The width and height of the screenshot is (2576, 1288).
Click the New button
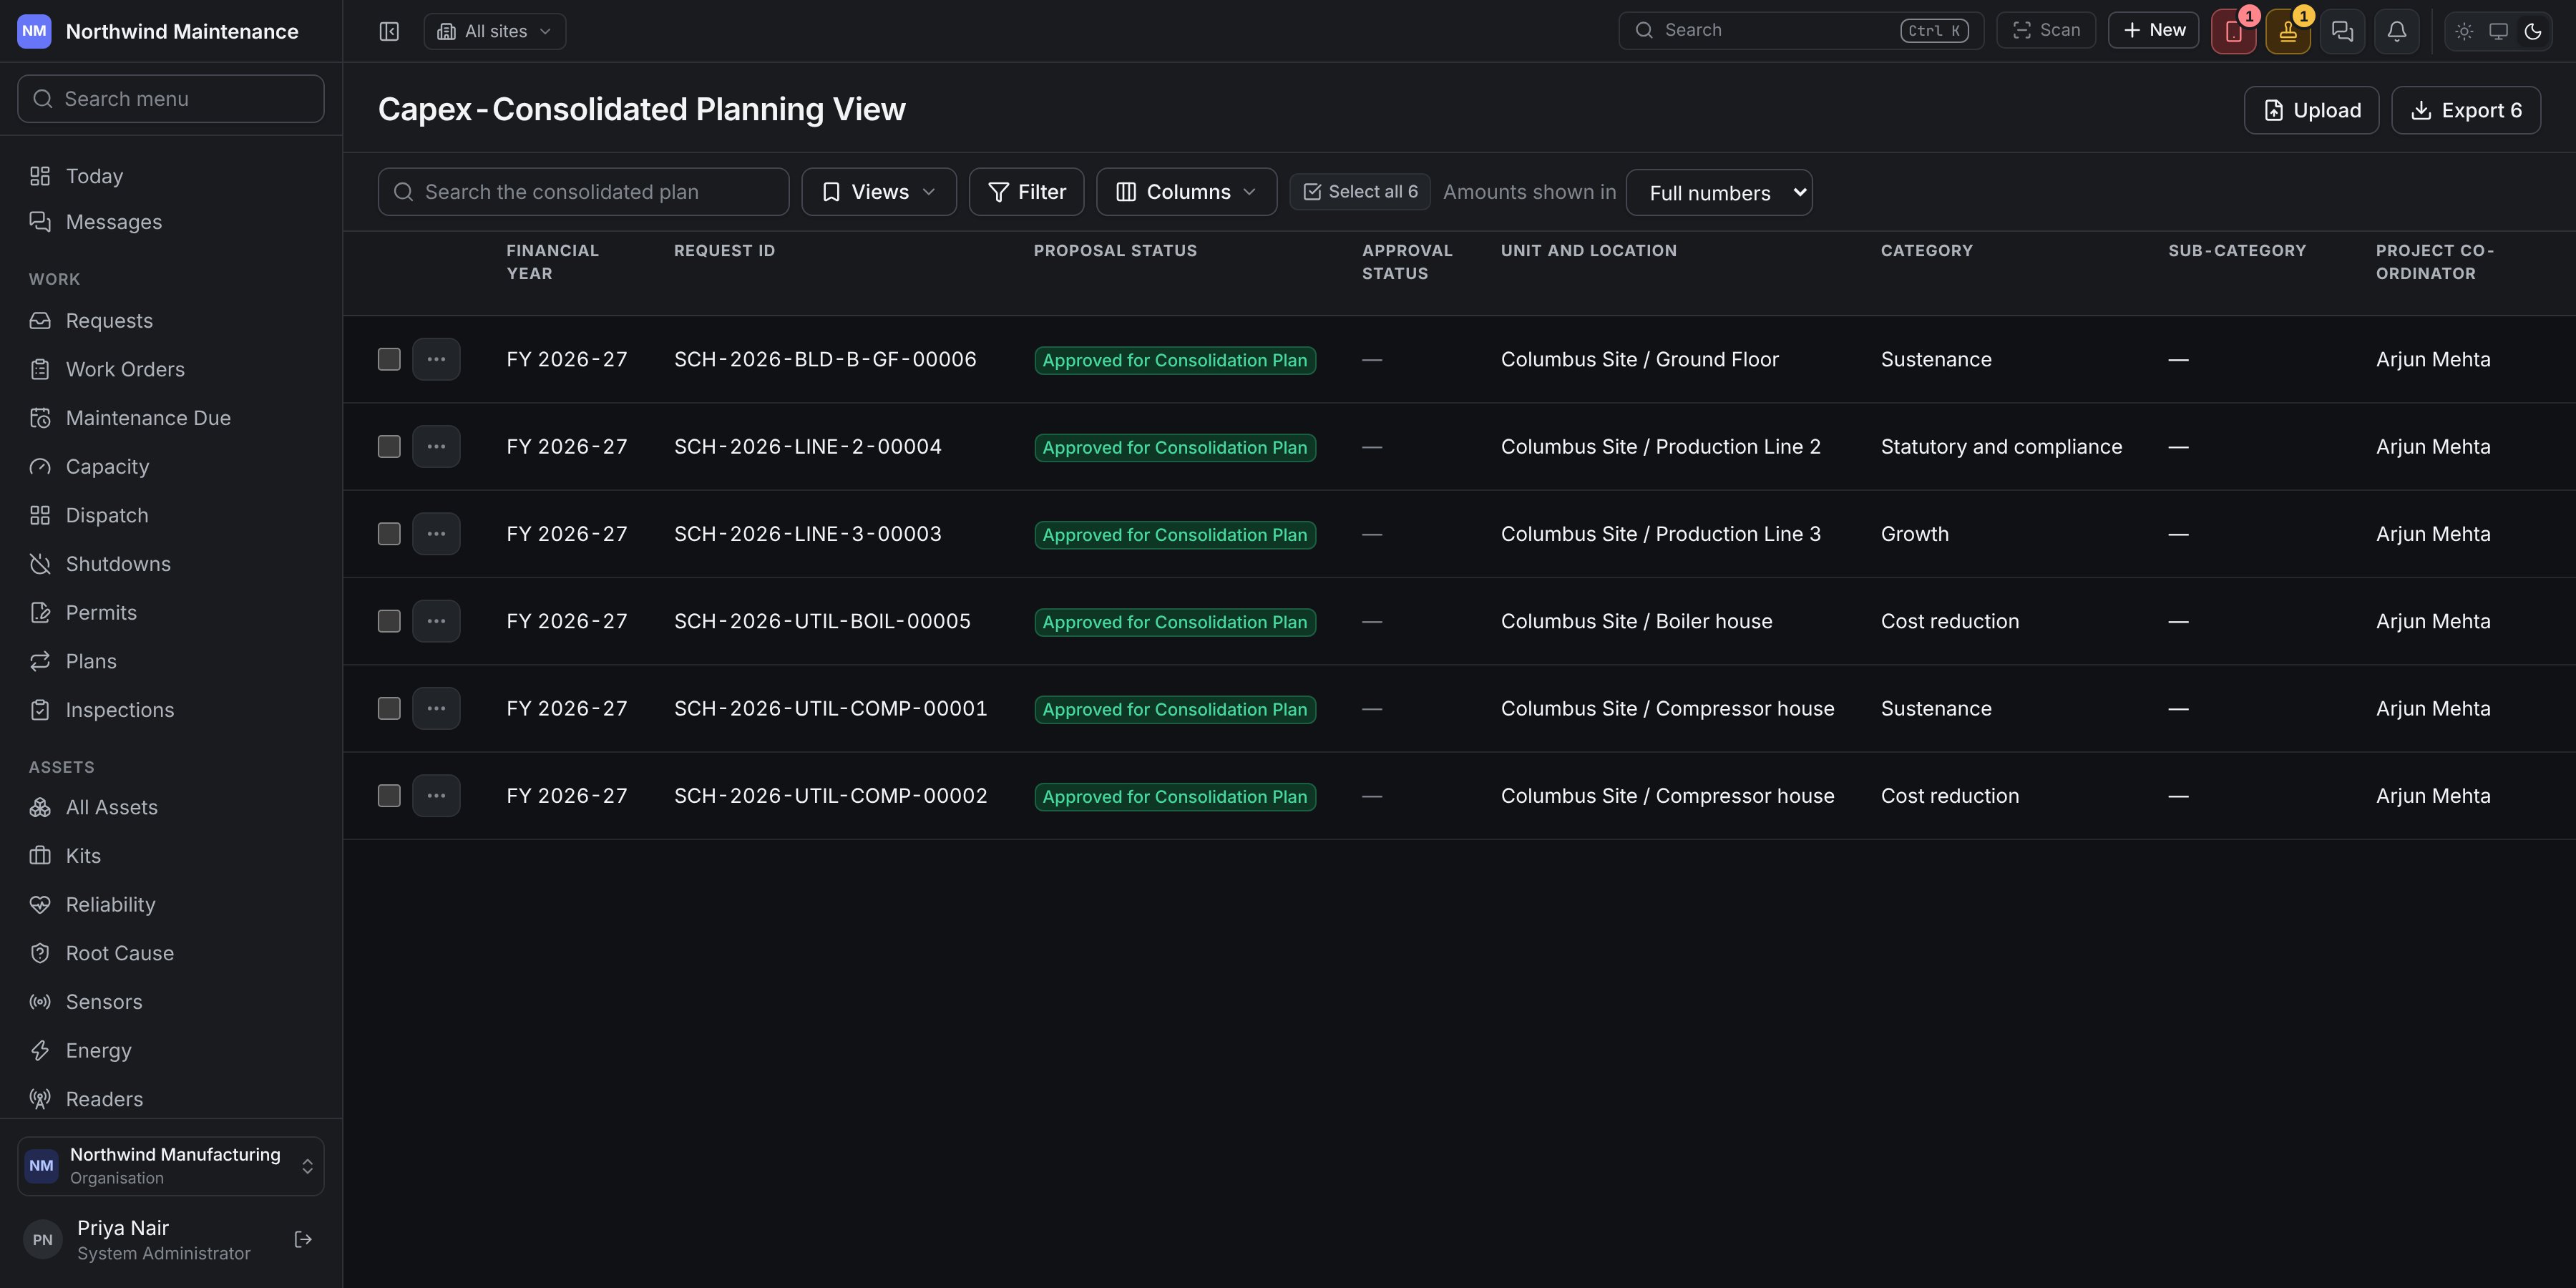pos(2153,30)
